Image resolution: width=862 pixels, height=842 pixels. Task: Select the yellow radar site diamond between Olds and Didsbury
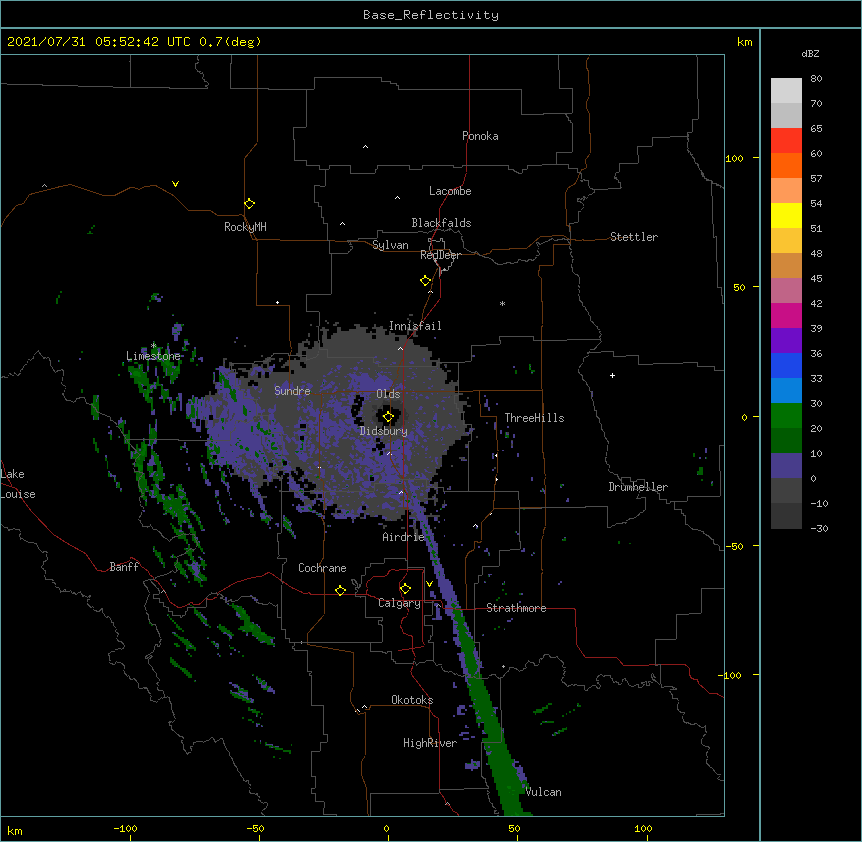coord(388,417)
